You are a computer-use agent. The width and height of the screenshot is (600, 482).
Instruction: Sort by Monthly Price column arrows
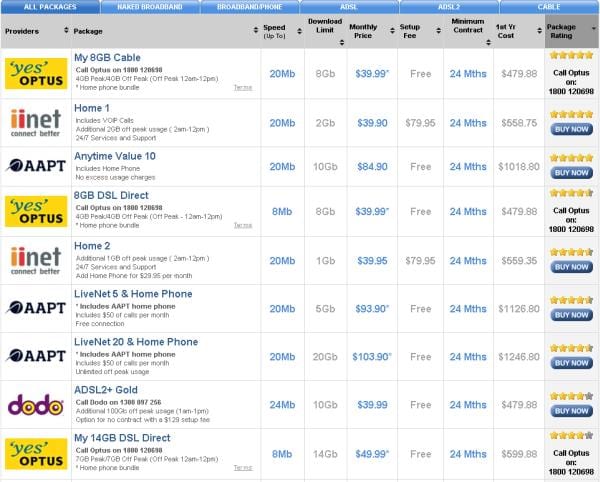point(392,31)
